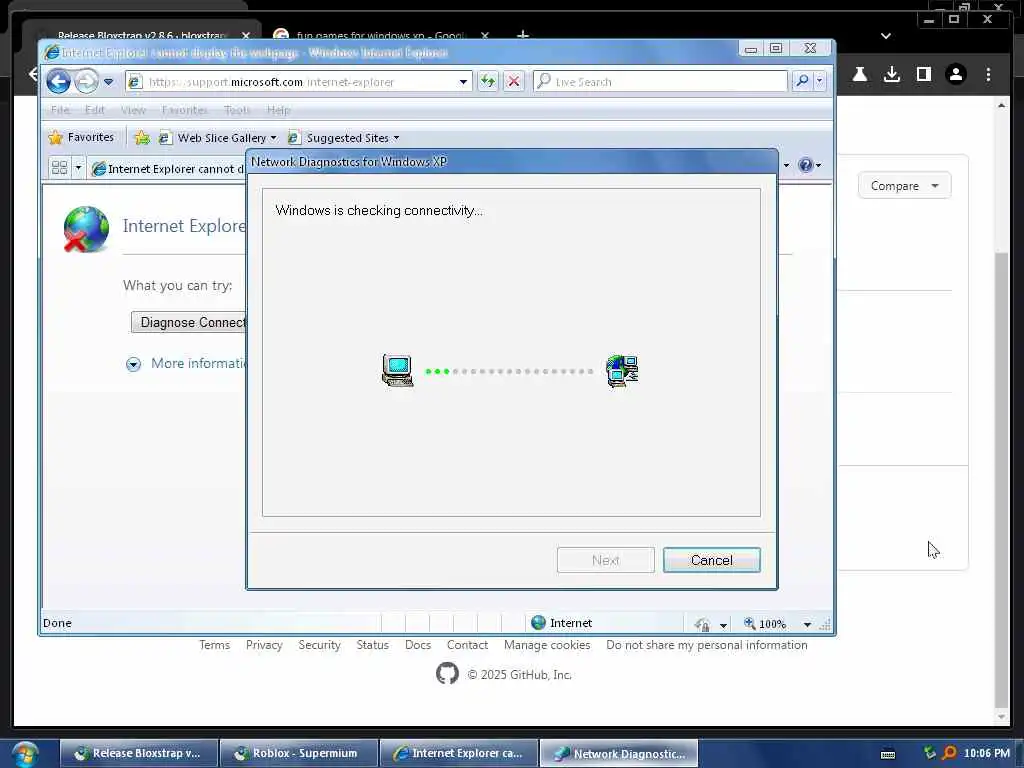
Task: Open Compare dropdown in the Supermium GitHub page
Action: click(x=904, y=186)
